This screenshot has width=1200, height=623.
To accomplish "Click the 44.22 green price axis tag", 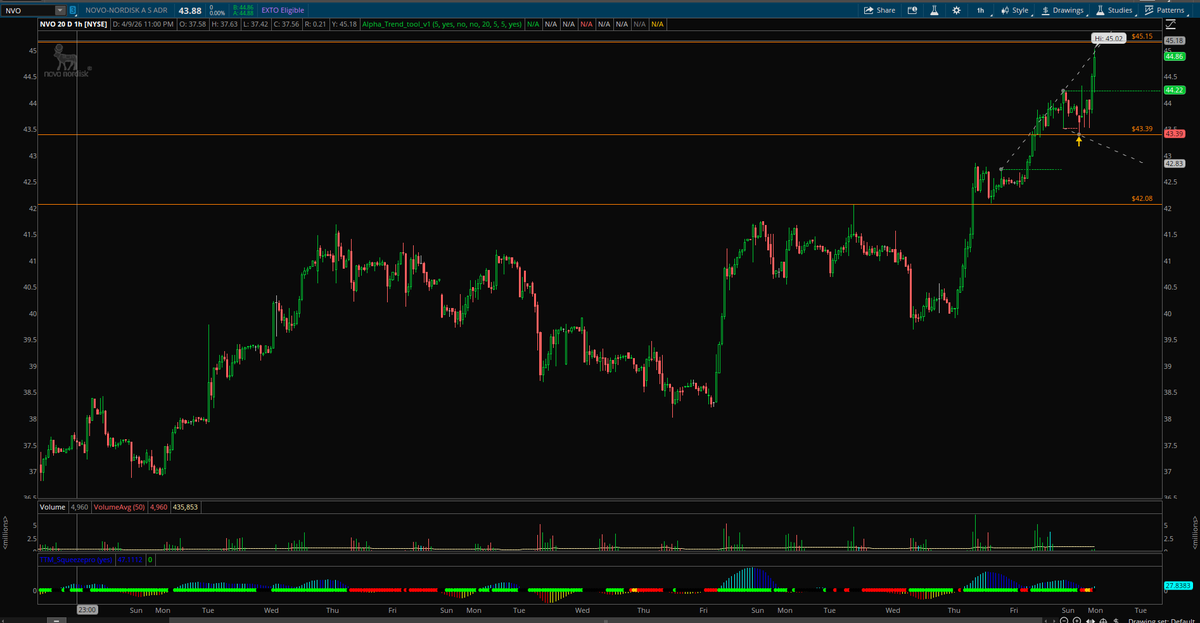I will click(1174, 90).
